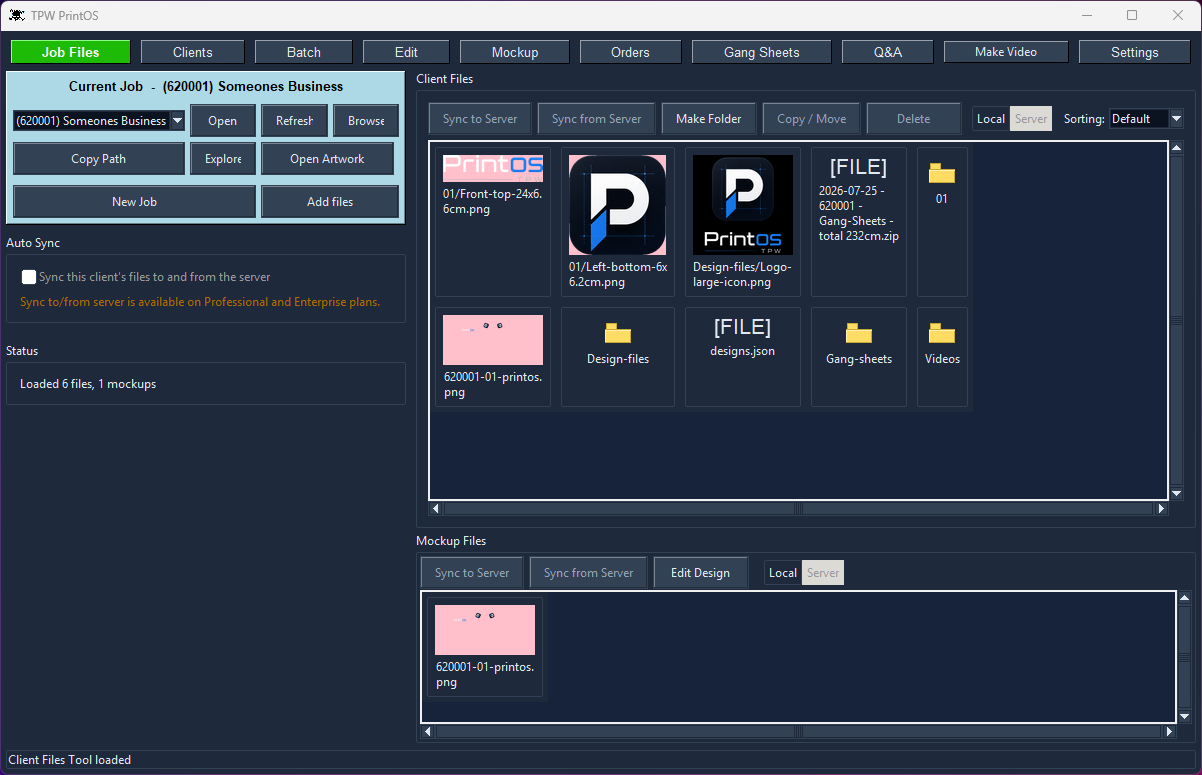Switch Client Files view to Local

991,119
